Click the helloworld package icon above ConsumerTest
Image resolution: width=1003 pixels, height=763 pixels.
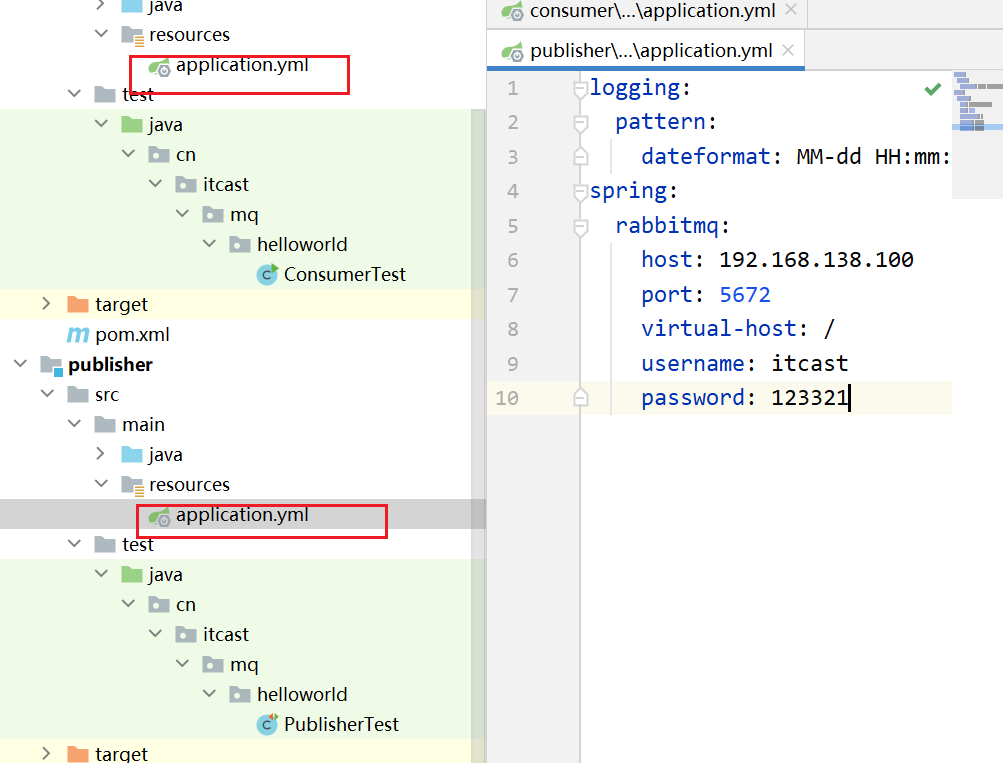pyautogui.click(x=240, y=244)
